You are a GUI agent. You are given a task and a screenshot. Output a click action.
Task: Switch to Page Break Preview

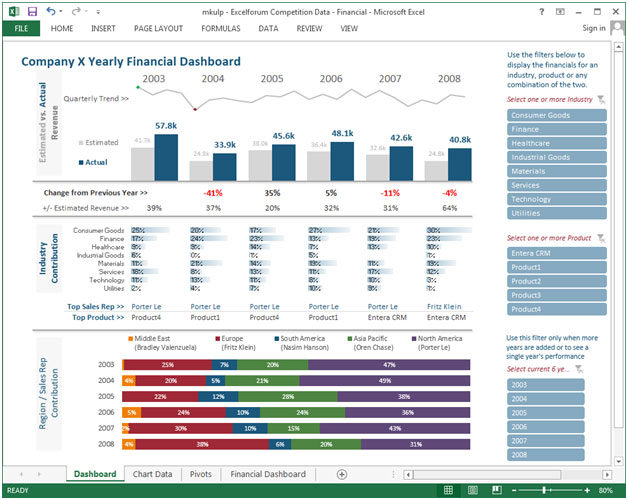(x=497, y=490)
